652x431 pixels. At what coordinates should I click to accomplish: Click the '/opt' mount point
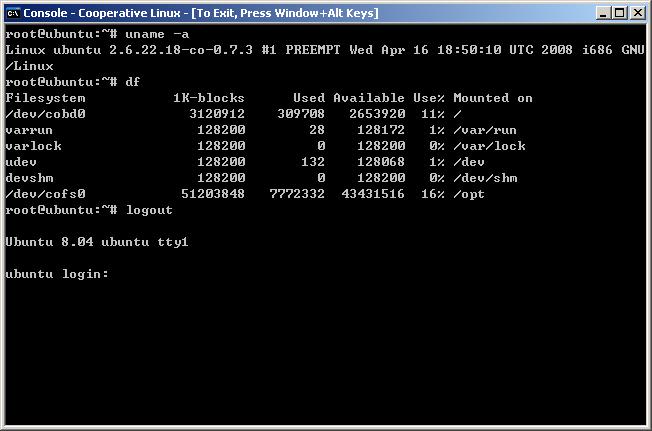coord(469,194)
